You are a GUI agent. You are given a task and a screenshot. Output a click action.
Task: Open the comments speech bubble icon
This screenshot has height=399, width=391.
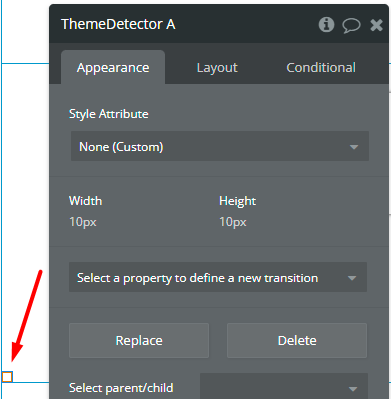click(x=351, y=25)
